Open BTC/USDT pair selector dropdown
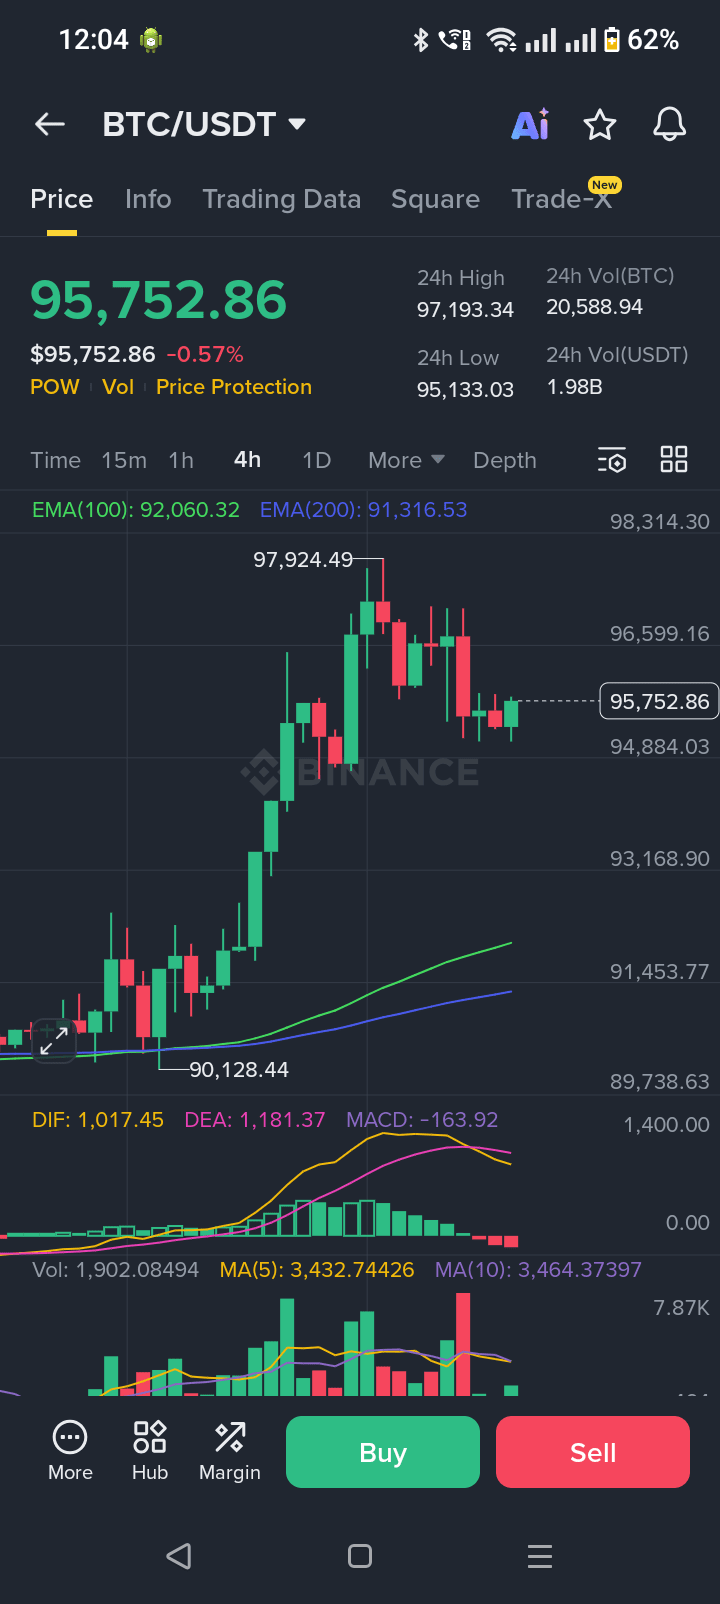 coord(204,124)
